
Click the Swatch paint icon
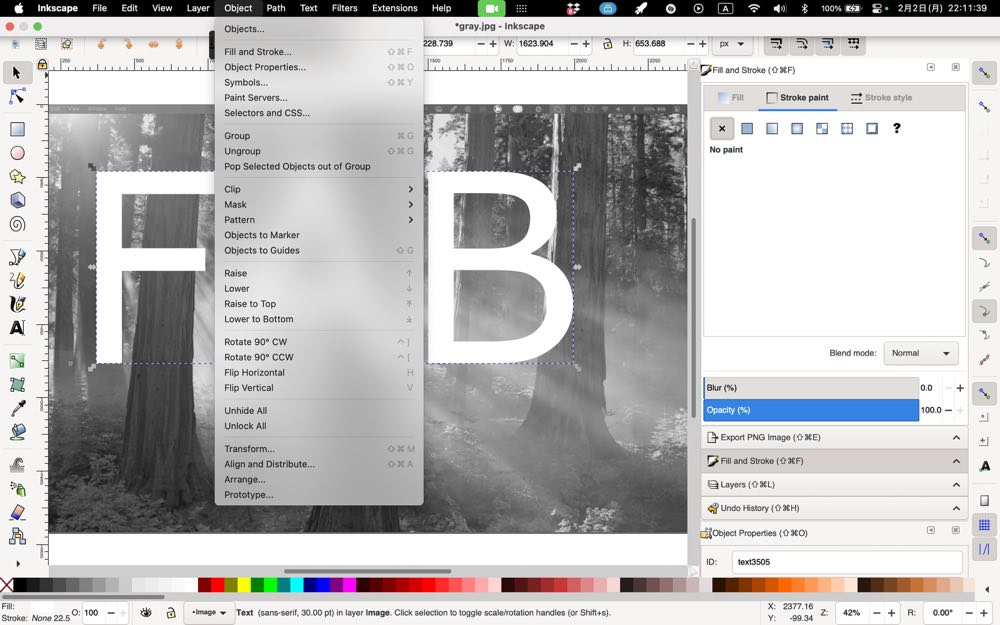click(x=872, y=129)
